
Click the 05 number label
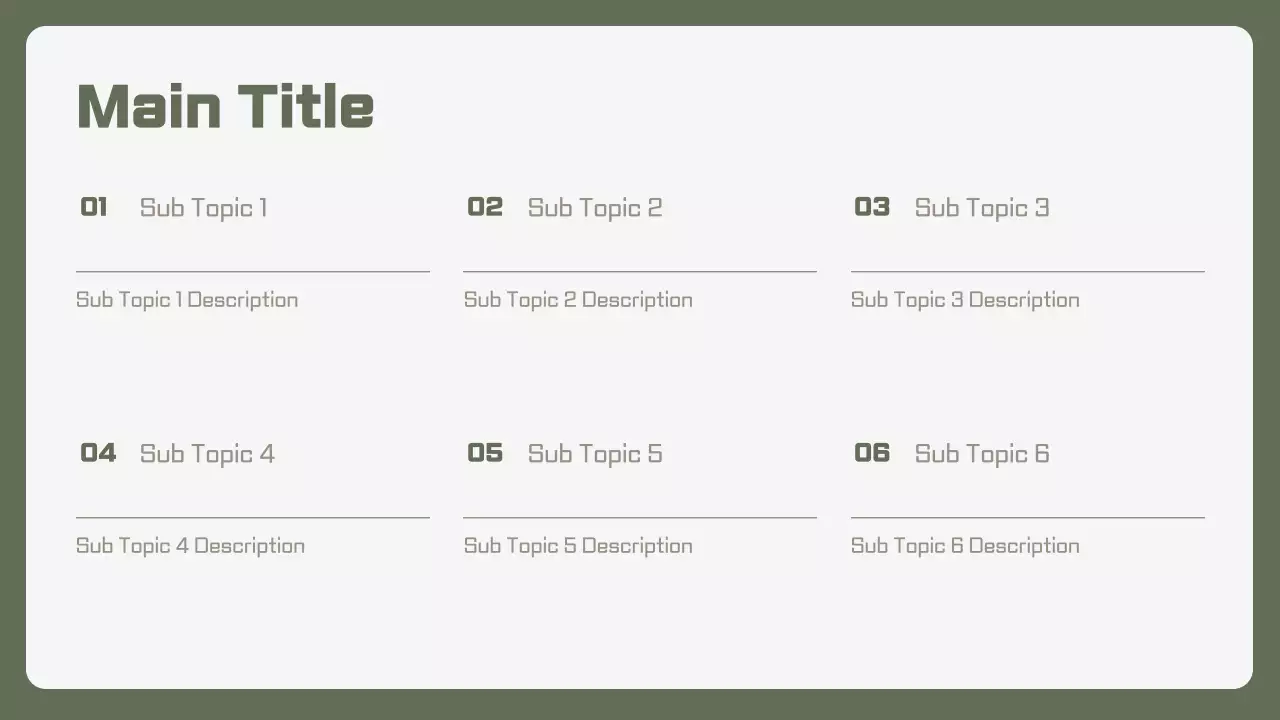point(485,453)
